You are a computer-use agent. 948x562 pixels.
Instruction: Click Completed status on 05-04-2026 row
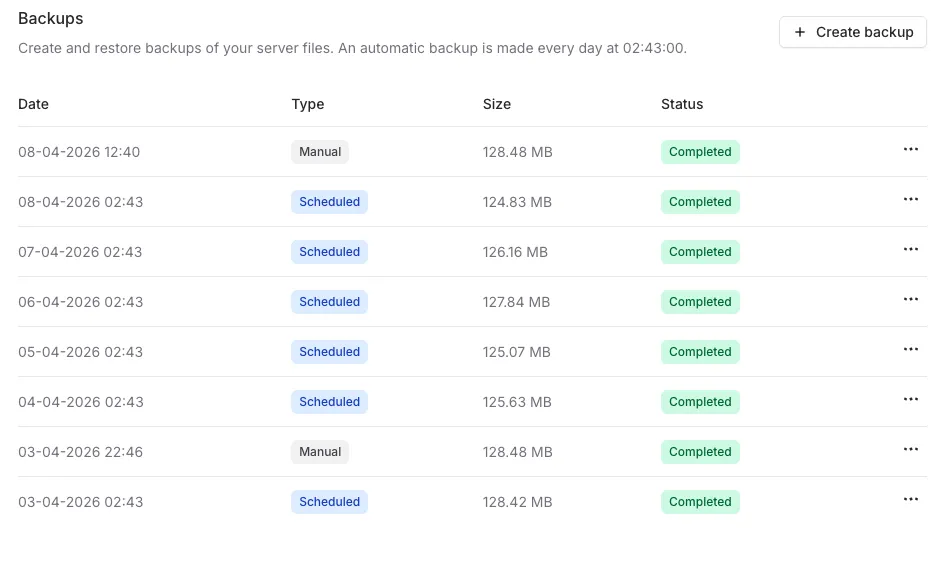[x=700, y=352]
